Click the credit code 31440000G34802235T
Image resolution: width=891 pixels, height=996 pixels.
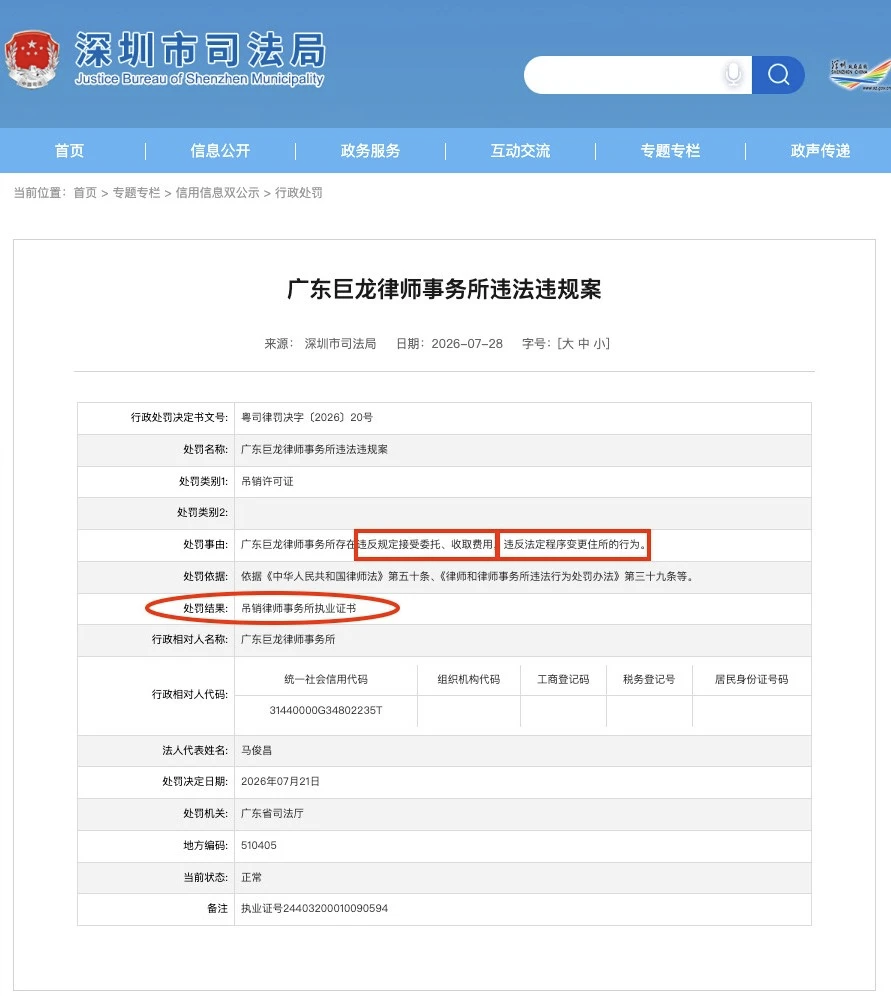point(326,710)
